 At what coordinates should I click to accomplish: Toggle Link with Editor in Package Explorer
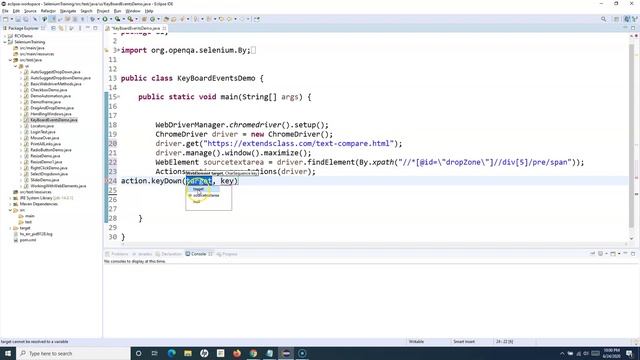(x=61, y=28)
